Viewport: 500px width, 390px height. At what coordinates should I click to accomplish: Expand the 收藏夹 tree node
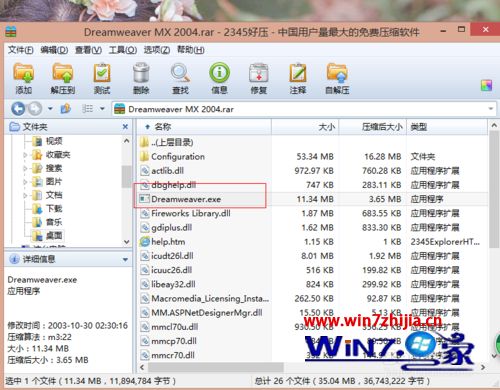point(25,155)
